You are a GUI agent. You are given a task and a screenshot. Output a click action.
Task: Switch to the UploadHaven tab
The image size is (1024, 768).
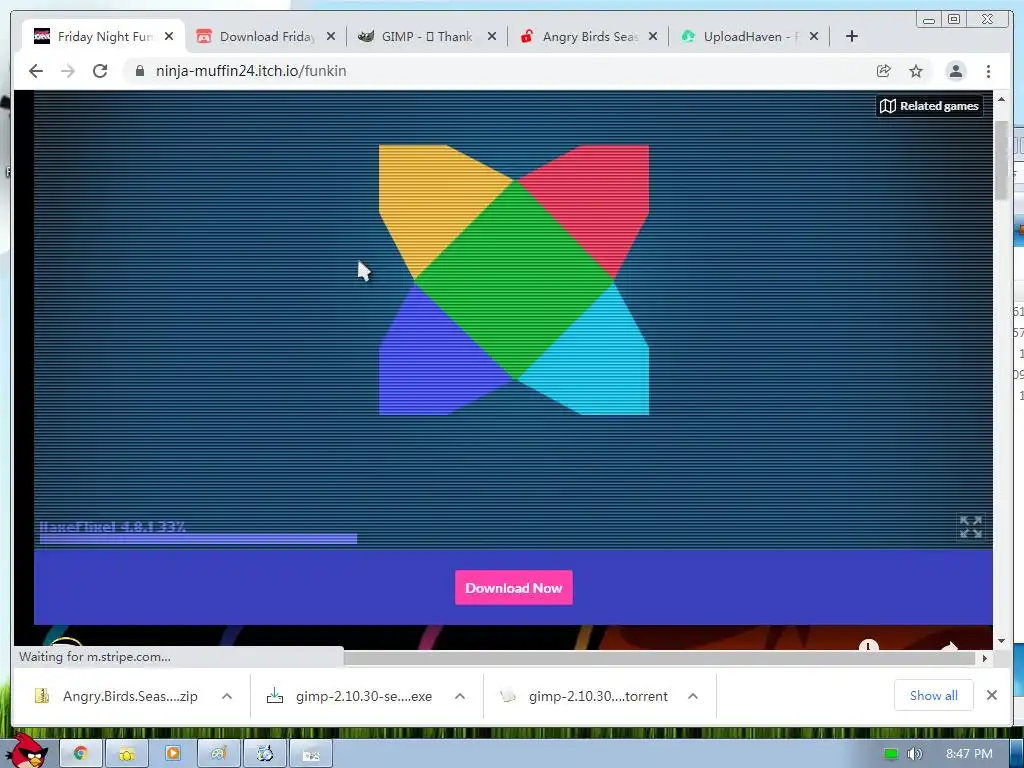tap(748, 37)
